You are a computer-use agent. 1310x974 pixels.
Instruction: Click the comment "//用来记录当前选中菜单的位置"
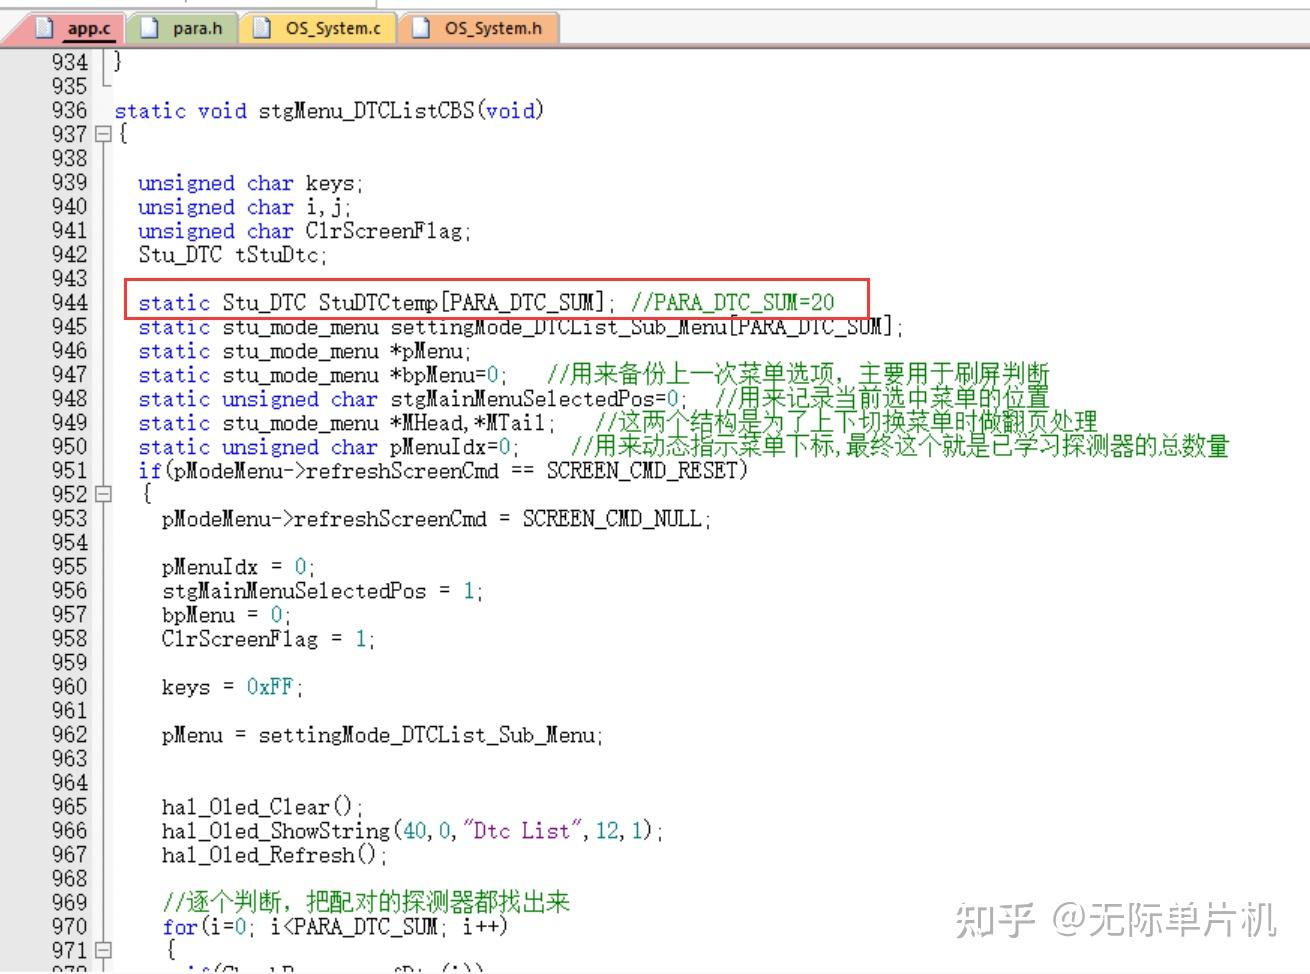882,398
